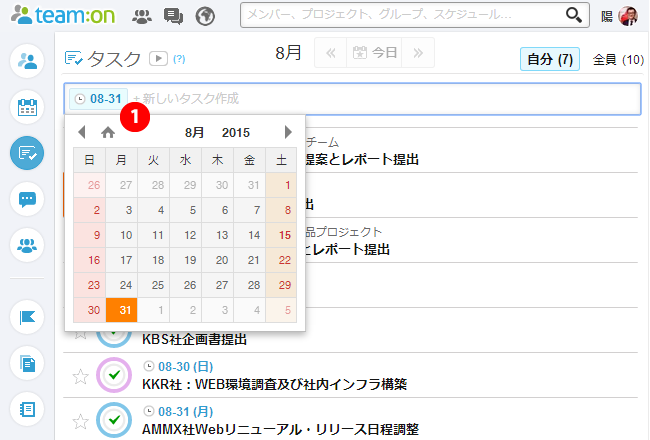
Task: Click date picker next month arrow
Action: tap(288, 132)
